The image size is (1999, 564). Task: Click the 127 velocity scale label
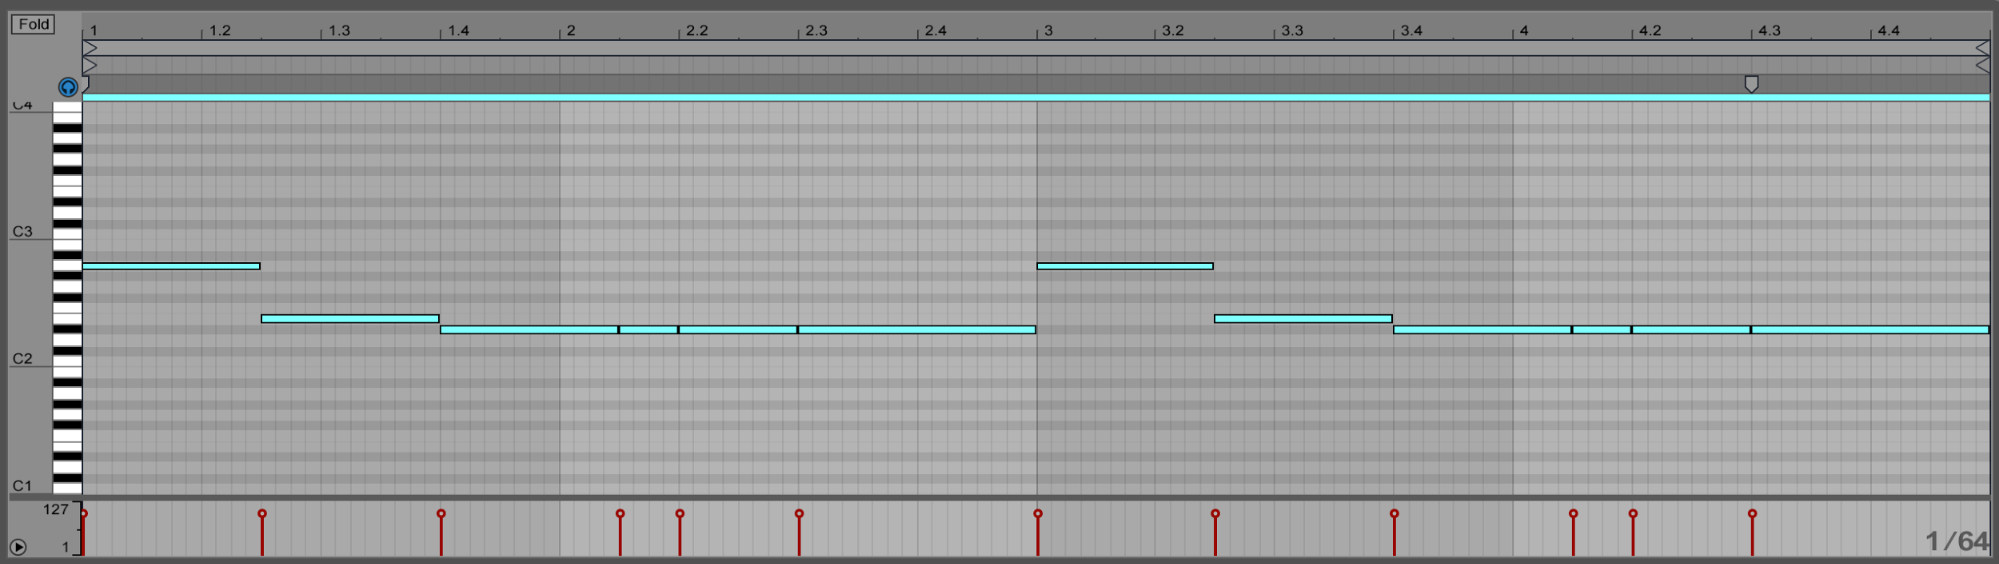tap(56, 509)
